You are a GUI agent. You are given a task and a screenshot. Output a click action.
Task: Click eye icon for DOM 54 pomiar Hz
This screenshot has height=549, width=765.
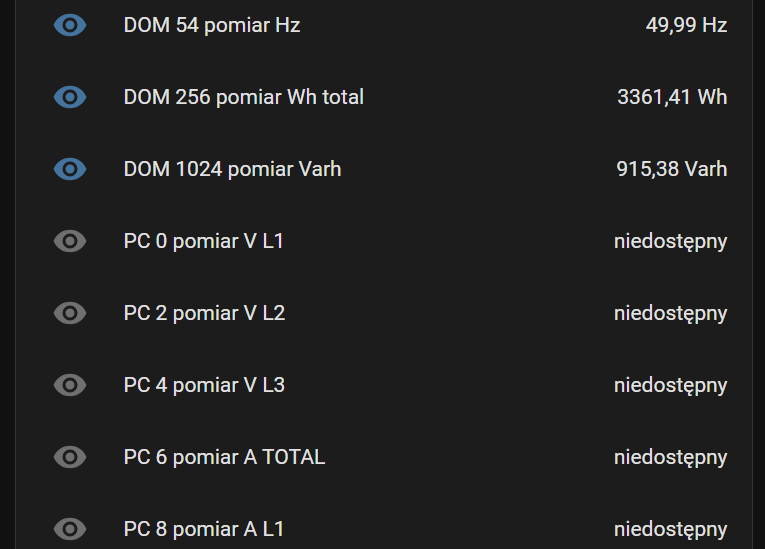pyautogui.click(x=70, y=25)
